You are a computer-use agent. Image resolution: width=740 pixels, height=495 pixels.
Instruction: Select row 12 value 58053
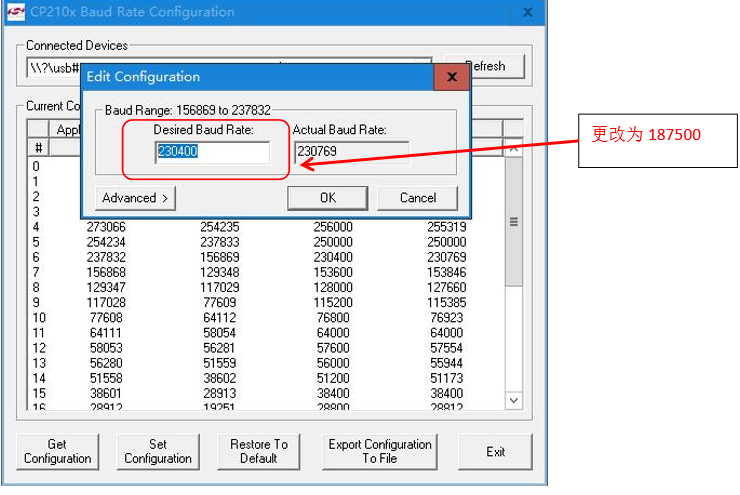click(x=106, y=348)
